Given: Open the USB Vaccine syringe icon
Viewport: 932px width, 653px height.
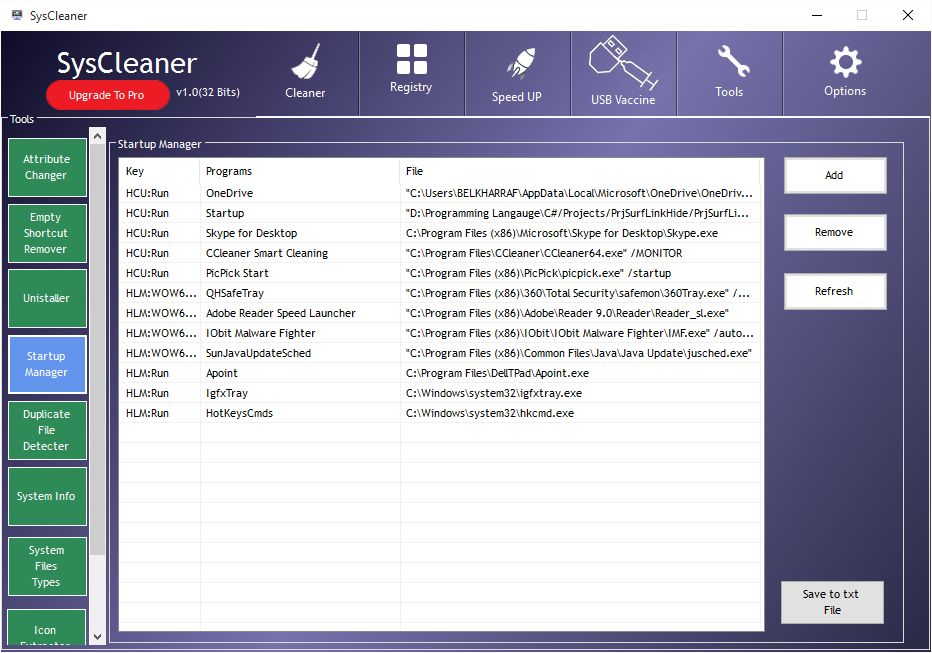Looking at the screenshot, I should [x=622, y=62].
